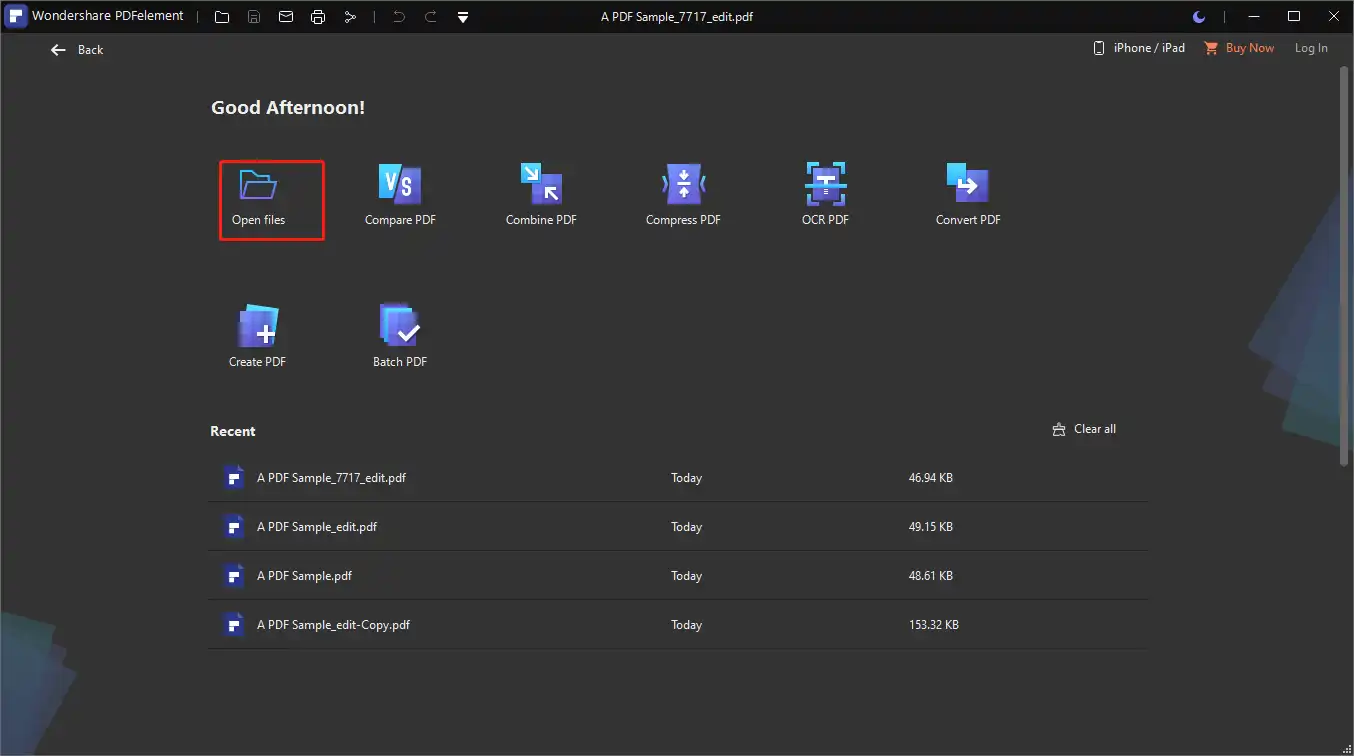Click the file icon beside A PDF Sample_7717_edit.pdf
This screenshot has height=756, width=1354.
234,477
